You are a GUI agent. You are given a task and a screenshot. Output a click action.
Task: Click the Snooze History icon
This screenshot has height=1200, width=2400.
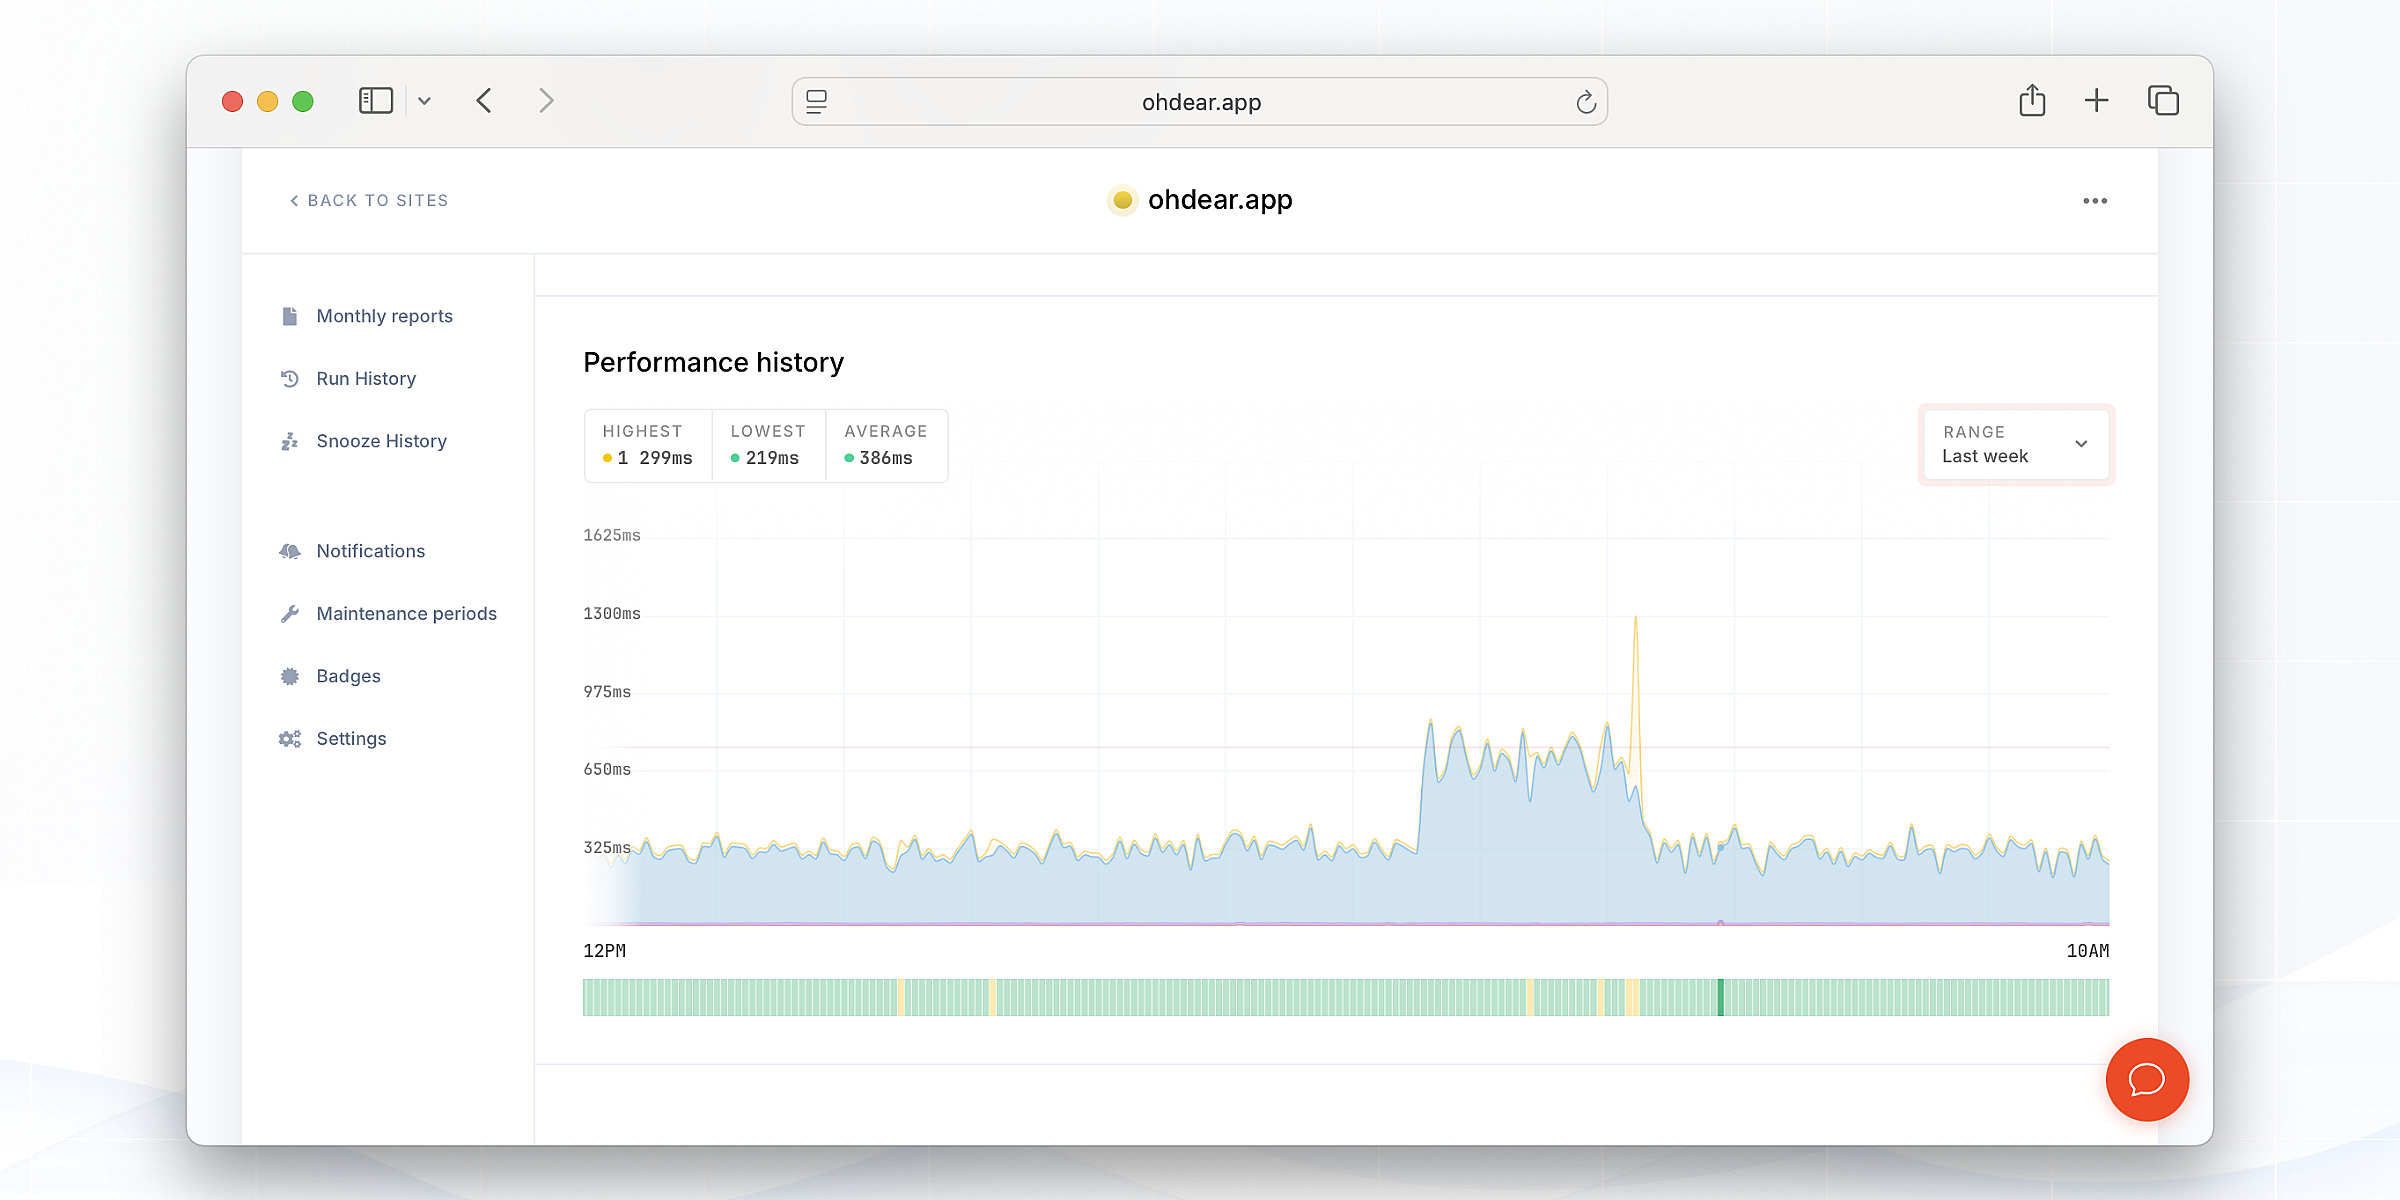290,441
